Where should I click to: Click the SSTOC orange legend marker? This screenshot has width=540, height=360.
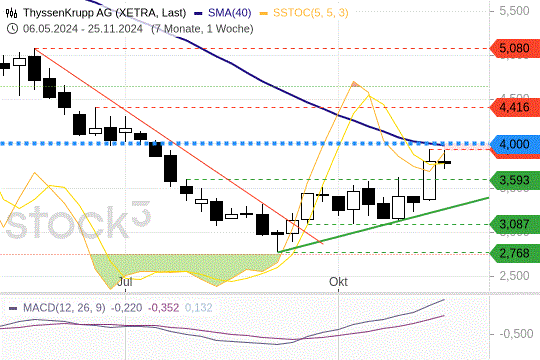pos(264,13)
